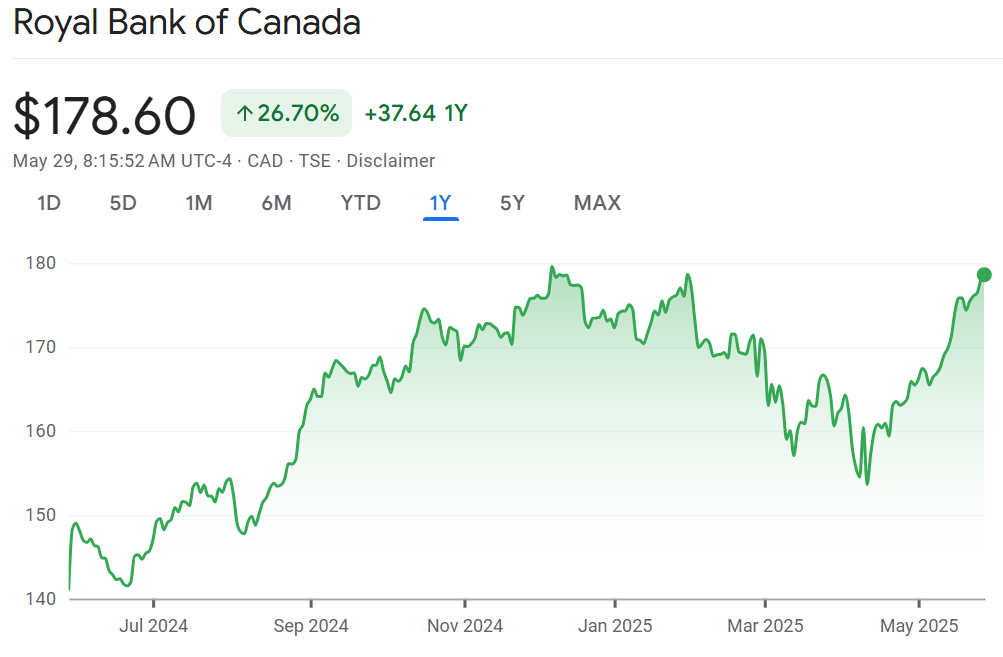Click the green endpoint dot on chart line
The height and width of the screenshot is (657, 1003).
(984, 275)
